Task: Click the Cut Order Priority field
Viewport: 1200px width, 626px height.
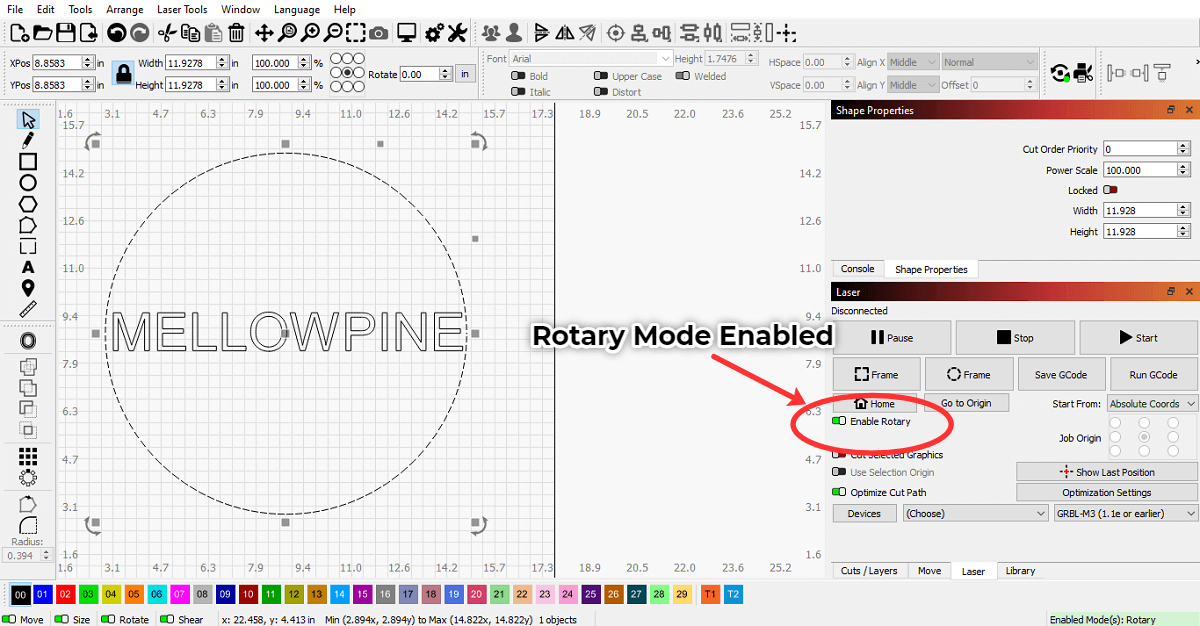Action: coord(1146,149)
